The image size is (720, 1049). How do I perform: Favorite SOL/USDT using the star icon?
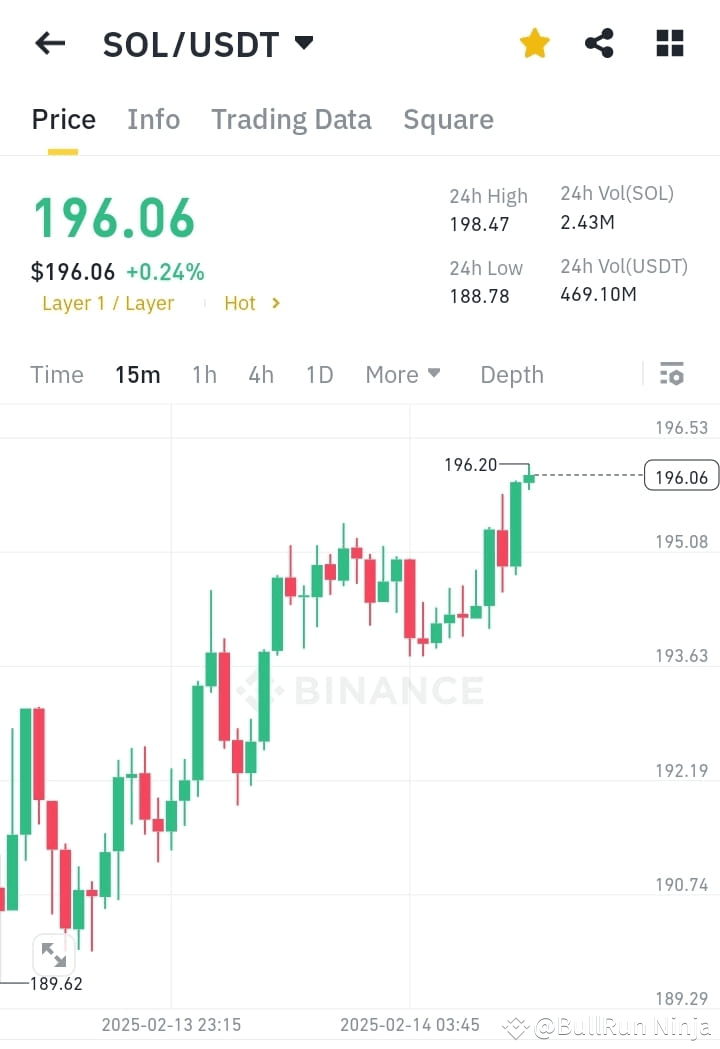coord(535,43)
